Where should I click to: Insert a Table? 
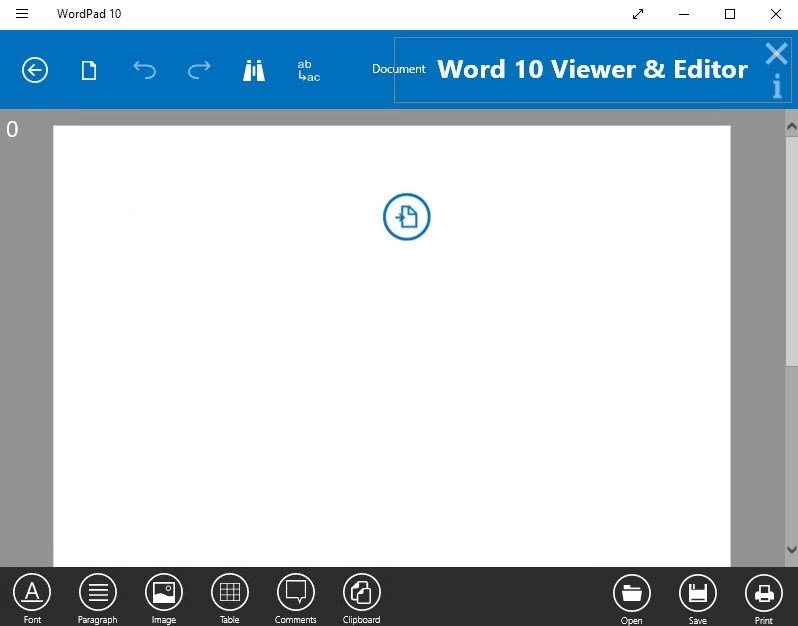[x=230, y=599]
